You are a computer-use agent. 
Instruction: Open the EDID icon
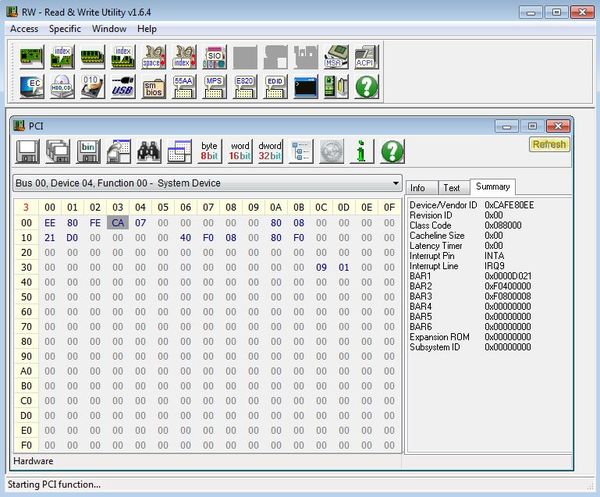point(274,87)
